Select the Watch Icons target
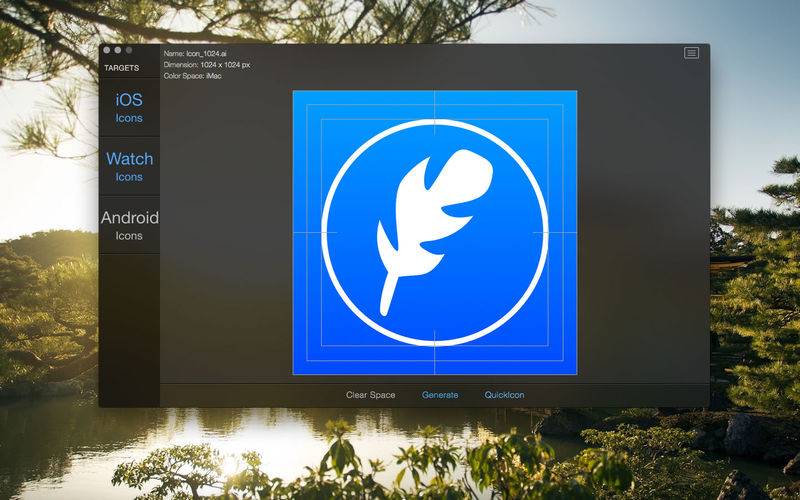Viewport: 800px width, 500px height. [129, 167]
